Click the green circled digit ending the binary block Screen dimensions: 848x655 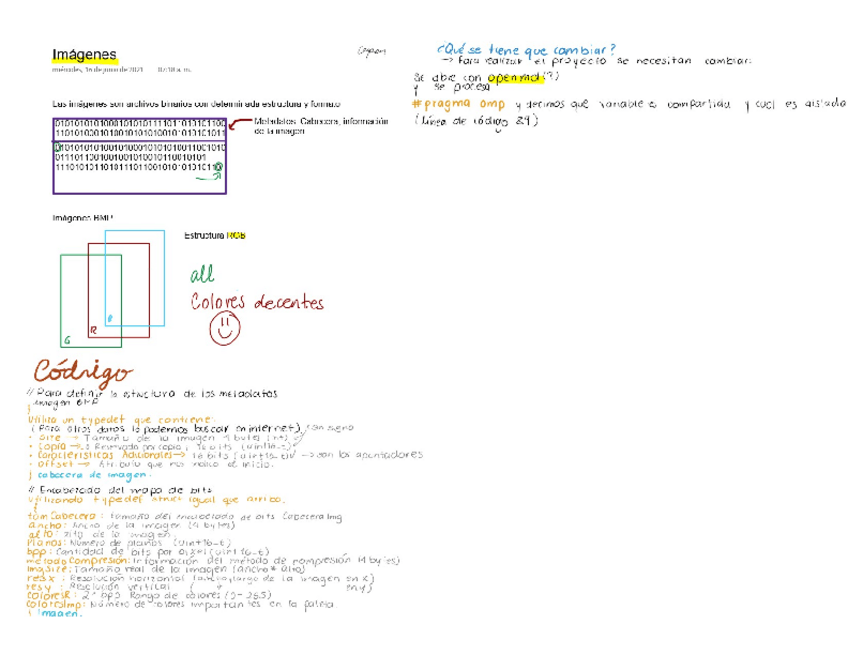click(218, 168)
